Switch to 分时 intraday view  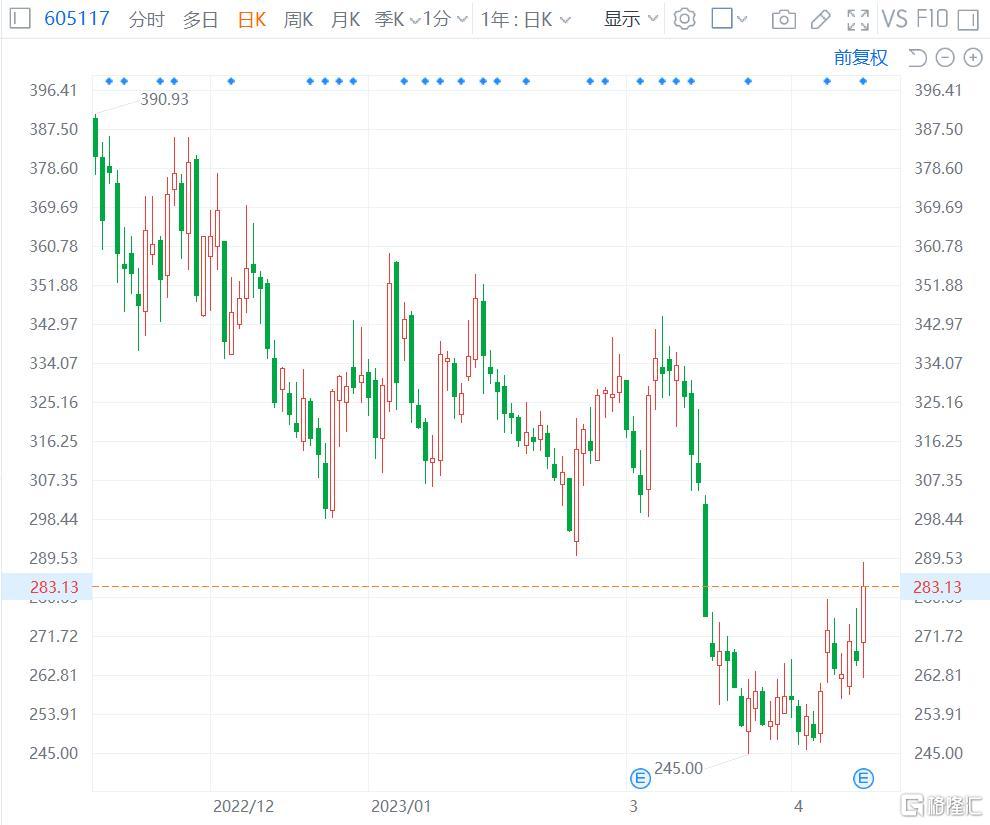pyautogui.click(x=146, y=20)
